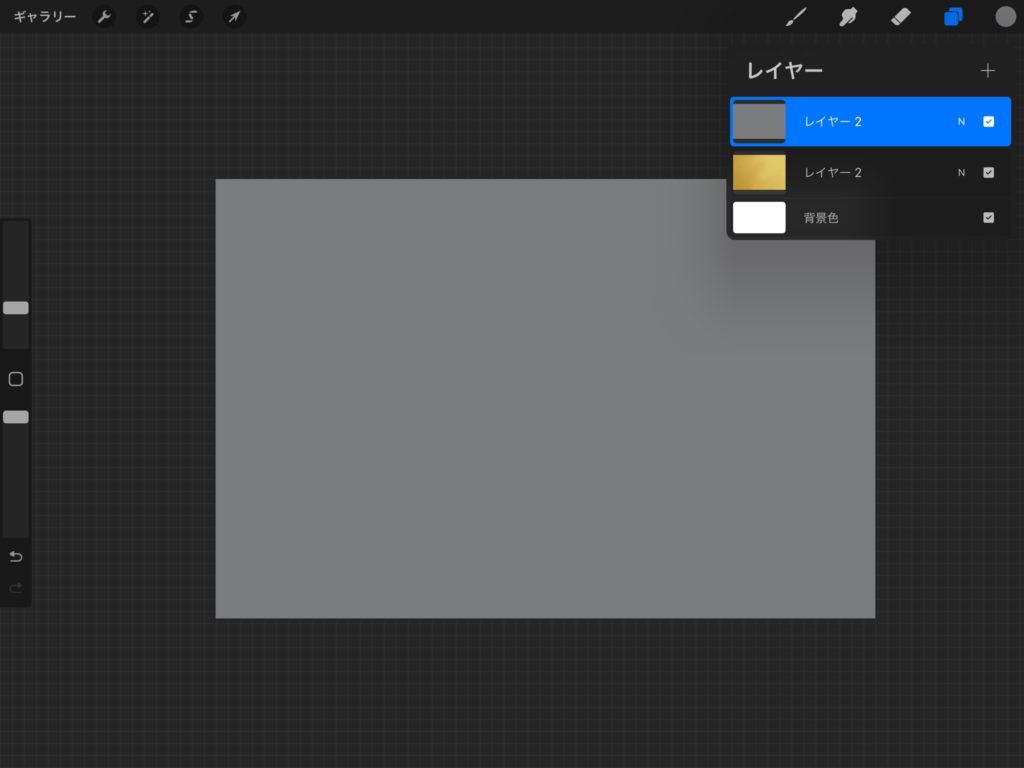Close the Layers panel via layers icon

952,17
